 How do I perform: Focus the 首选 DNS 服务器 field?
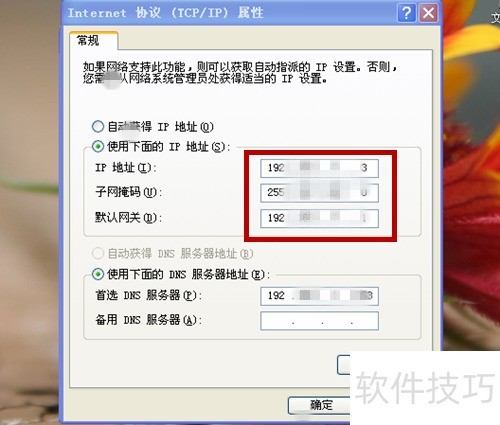(319, 296)
